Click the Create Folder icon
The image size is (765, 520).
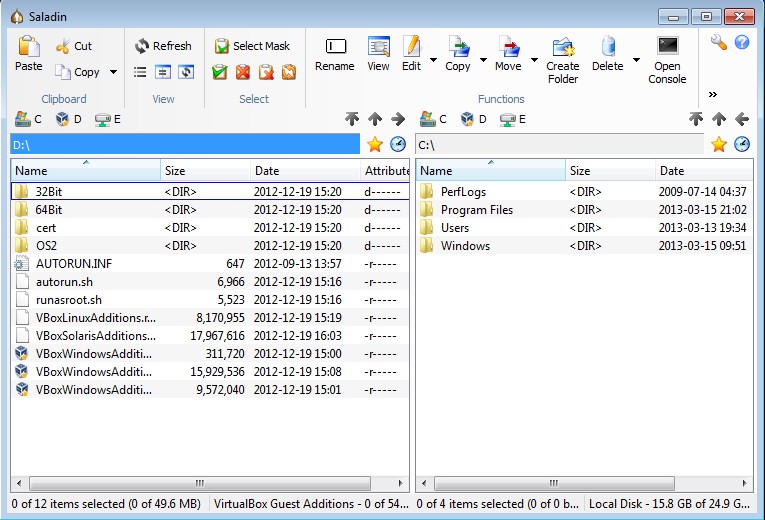(563, 59)
